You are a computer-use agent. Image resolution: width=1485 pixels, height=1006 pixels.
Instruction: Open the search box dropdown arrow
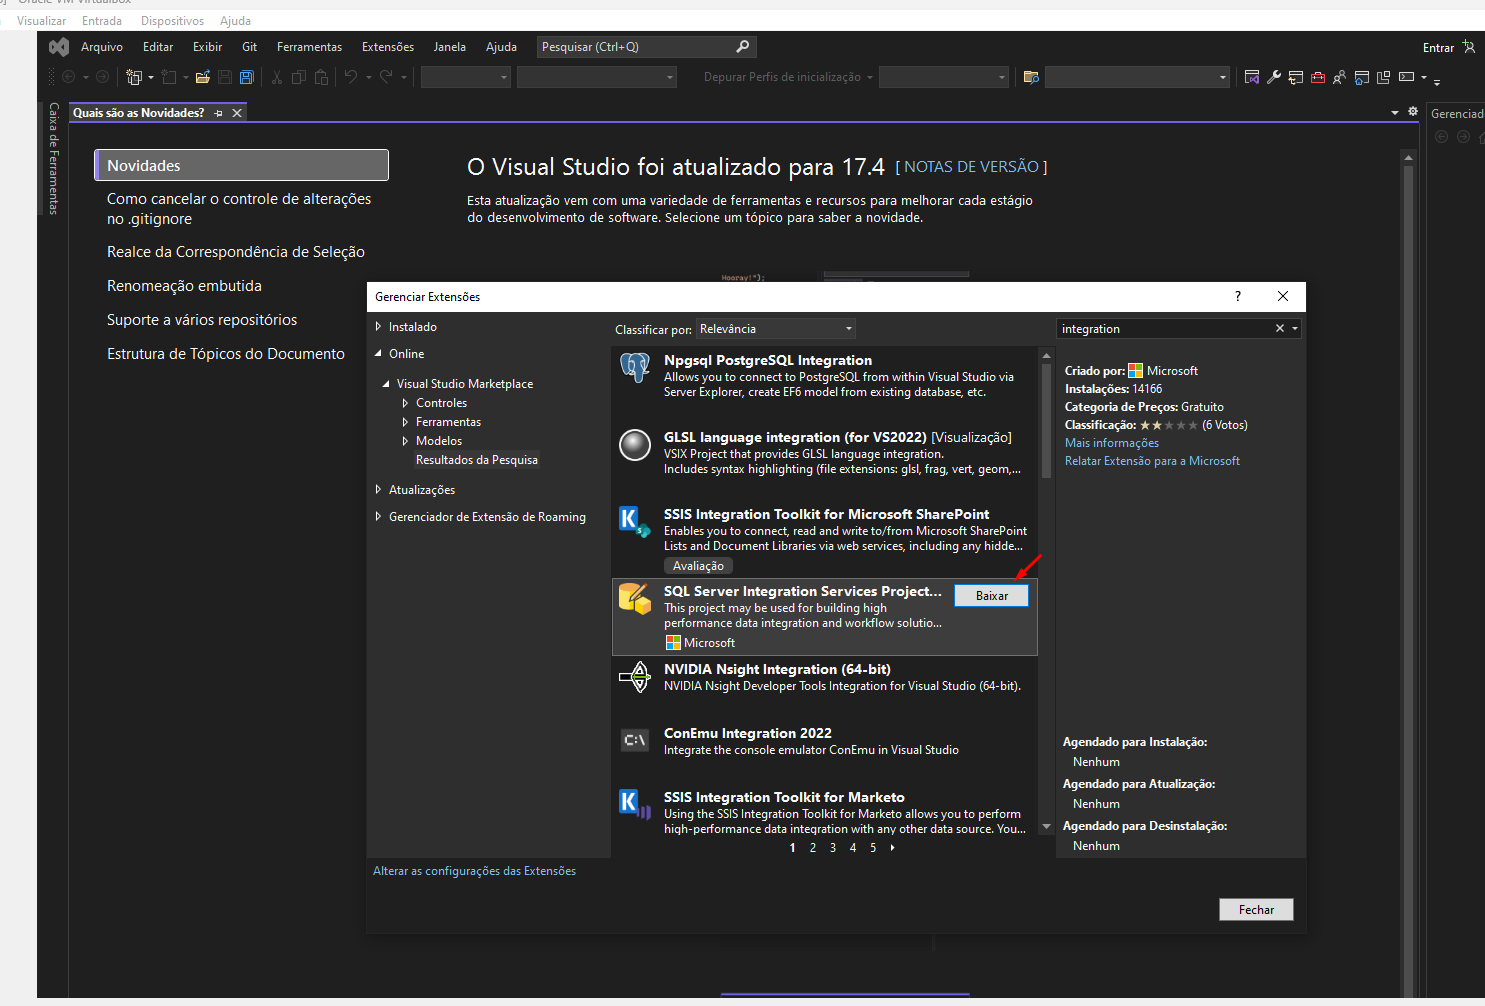coord(1295,329)
